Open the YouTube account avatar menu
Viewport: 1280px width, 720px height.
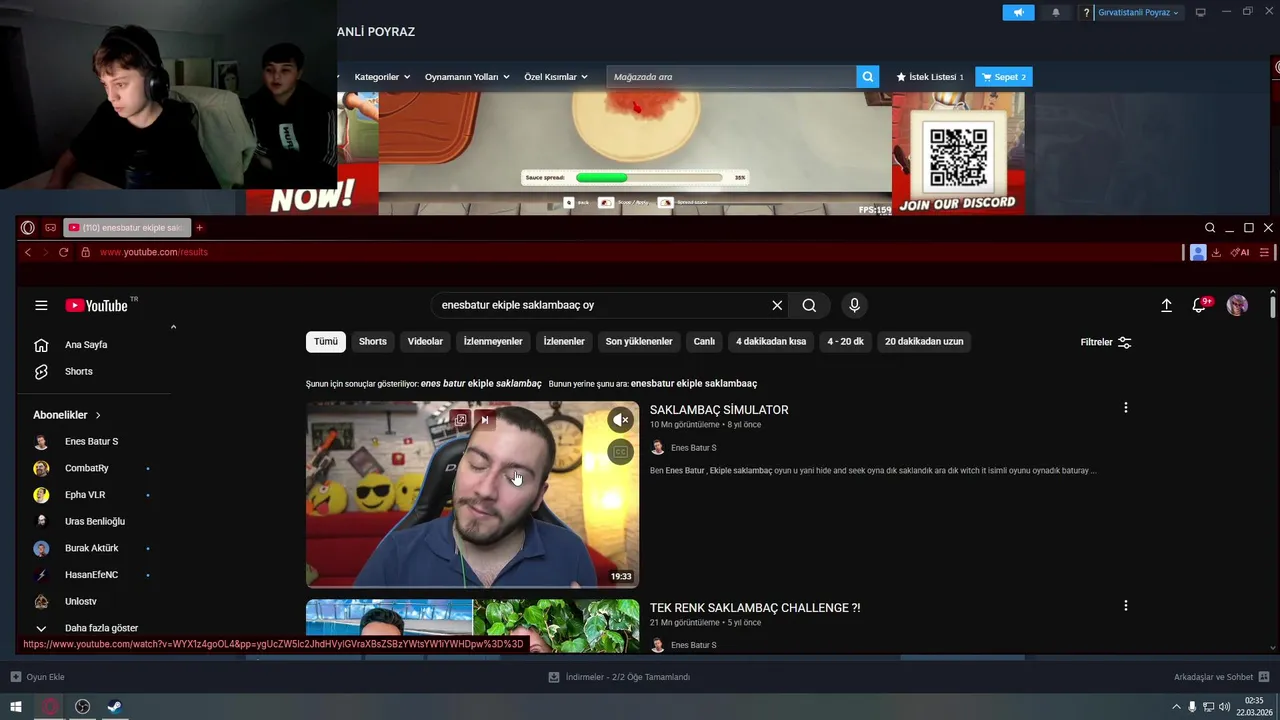(x=1237, y=305)
